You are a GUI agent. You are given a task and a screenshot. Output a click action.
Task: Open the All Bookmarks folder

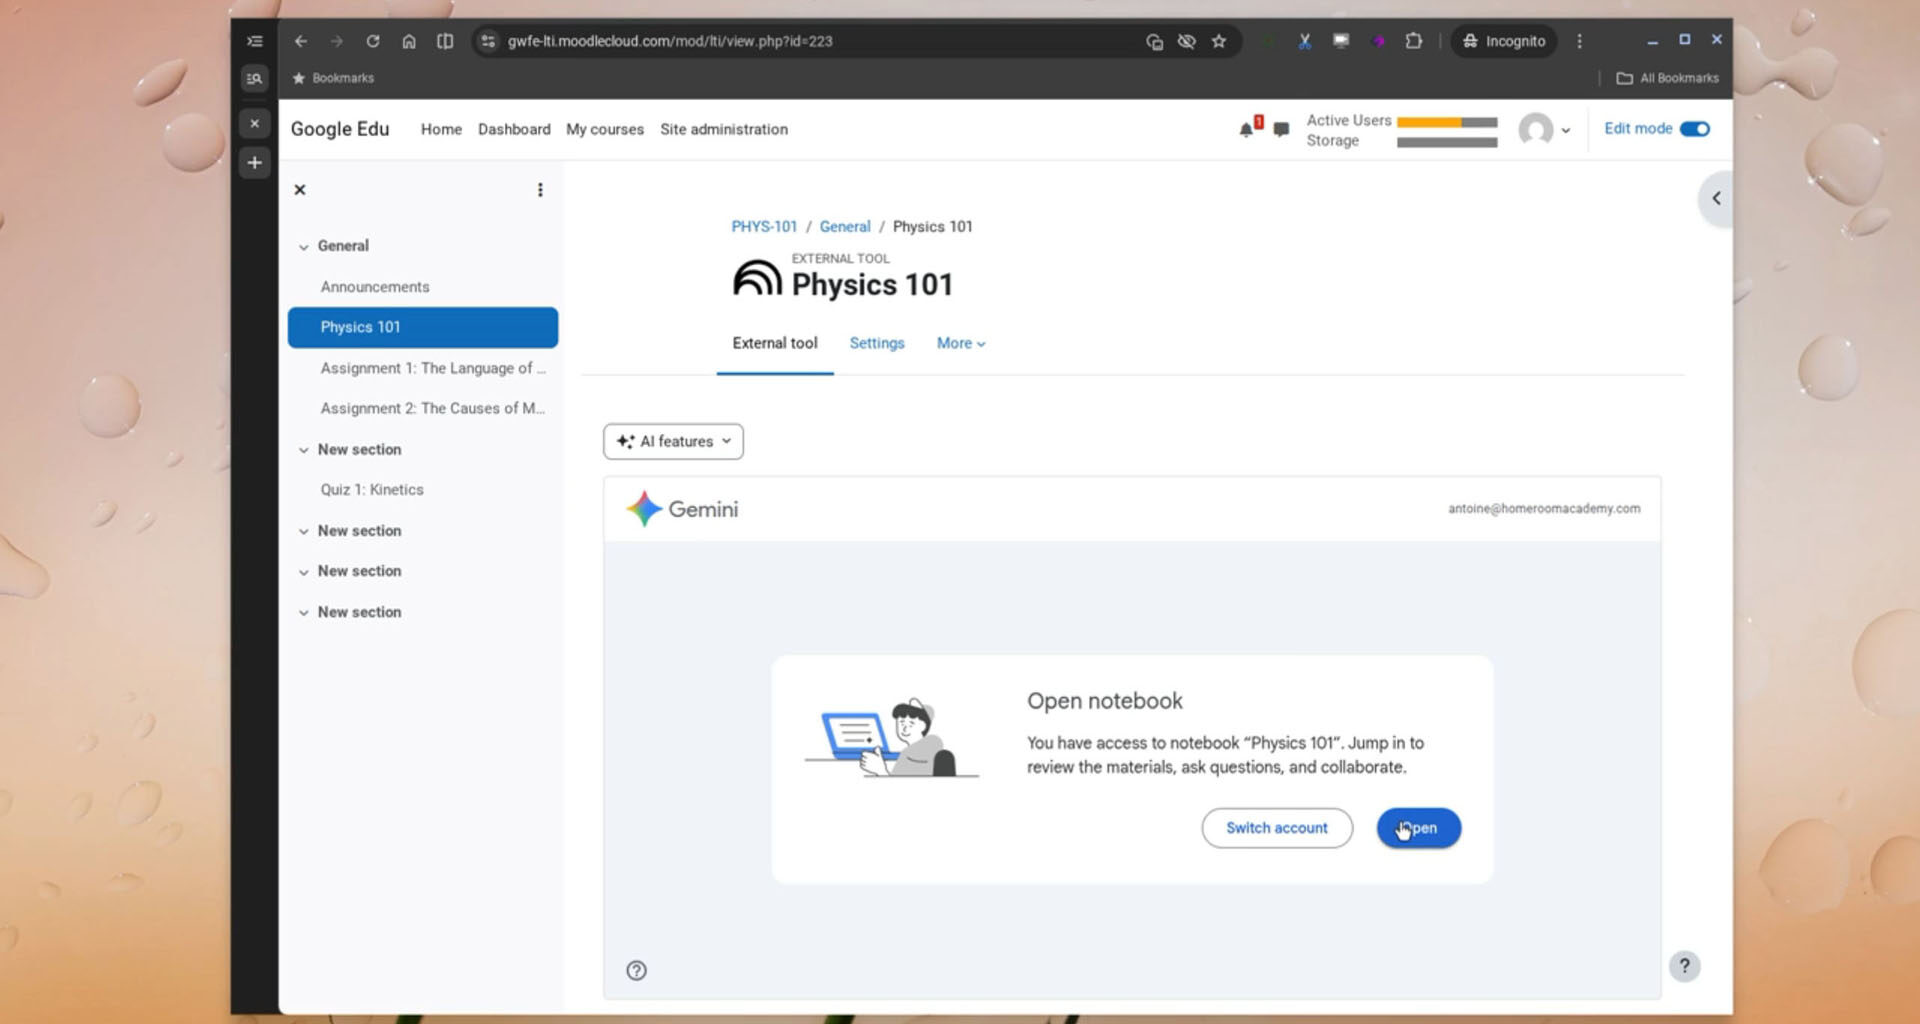(x=1668, y=78)
